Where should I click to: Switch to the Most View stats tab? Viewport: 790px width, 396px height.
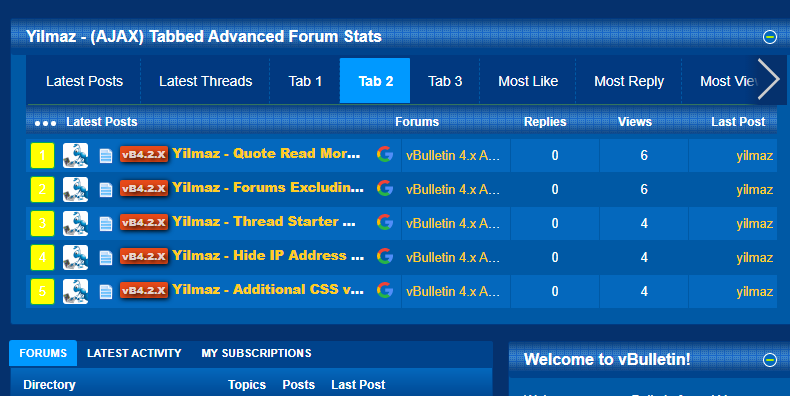(x=728, y=81)
